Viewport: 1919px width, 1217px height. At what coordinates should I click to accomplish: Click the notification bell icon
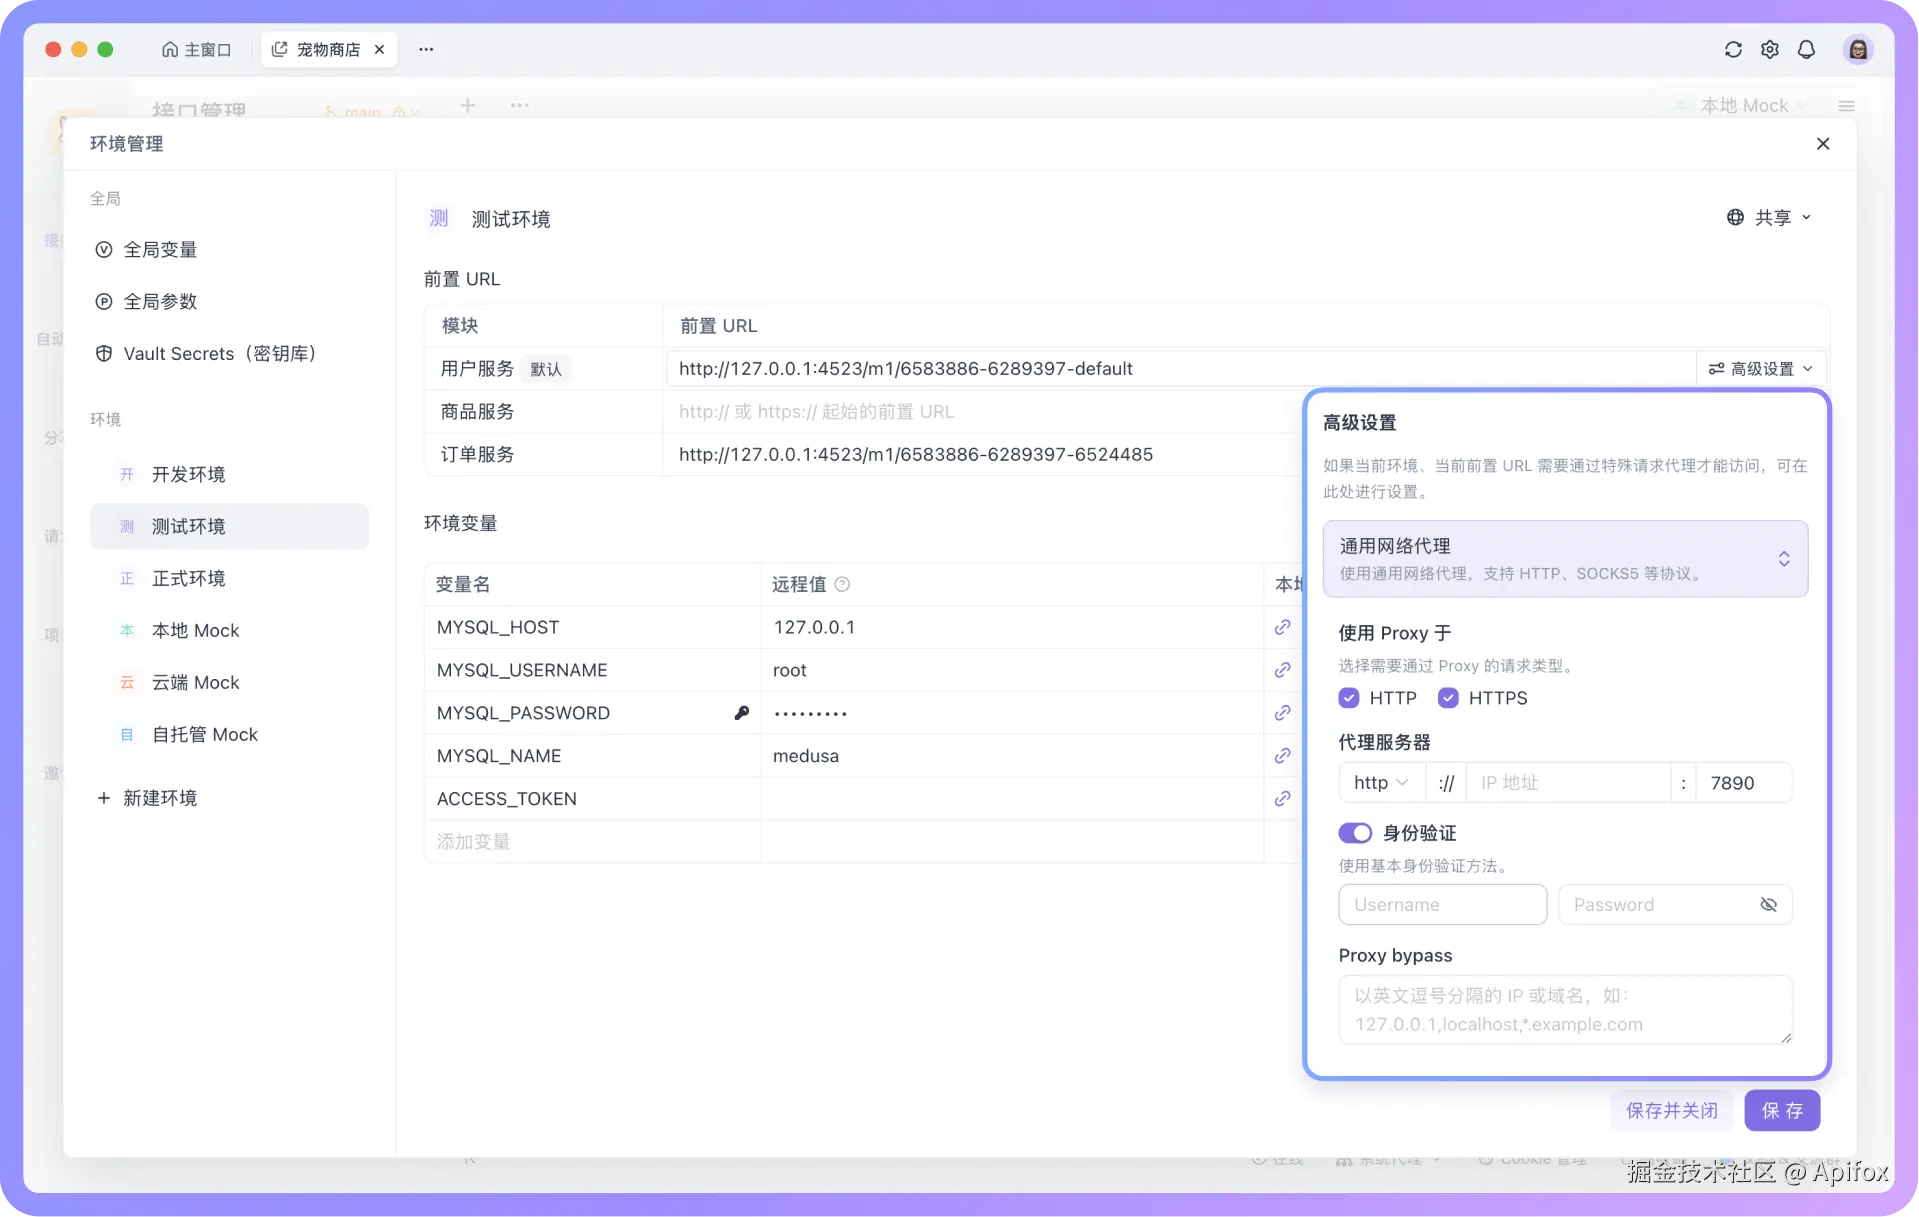point(1807,49)
